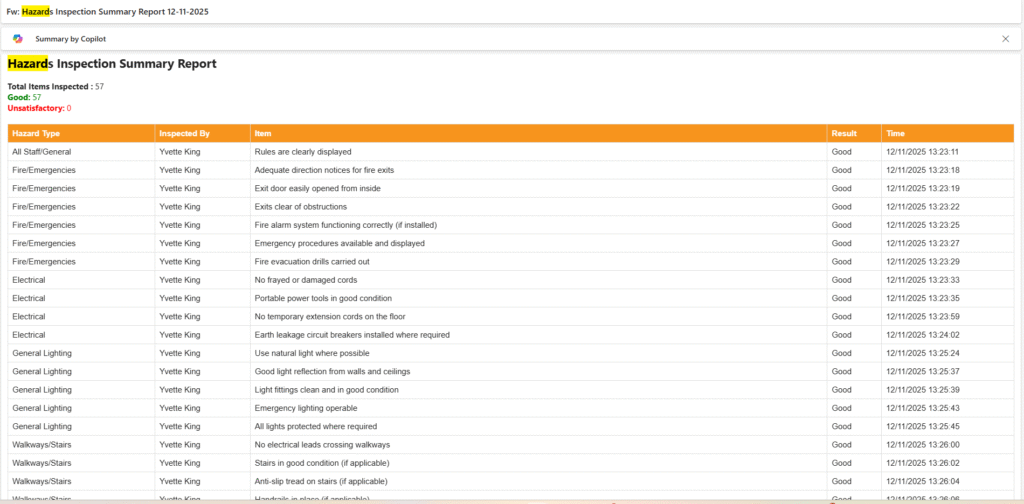The image size is (1024, 504).
Task: Select the All Staff/General hazard type cell
Action: (41, 152)
